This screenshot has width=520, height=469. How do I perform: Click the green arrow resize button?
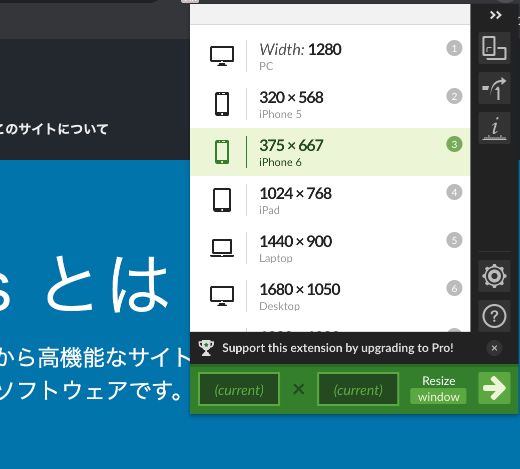click(x=494, y=388)
